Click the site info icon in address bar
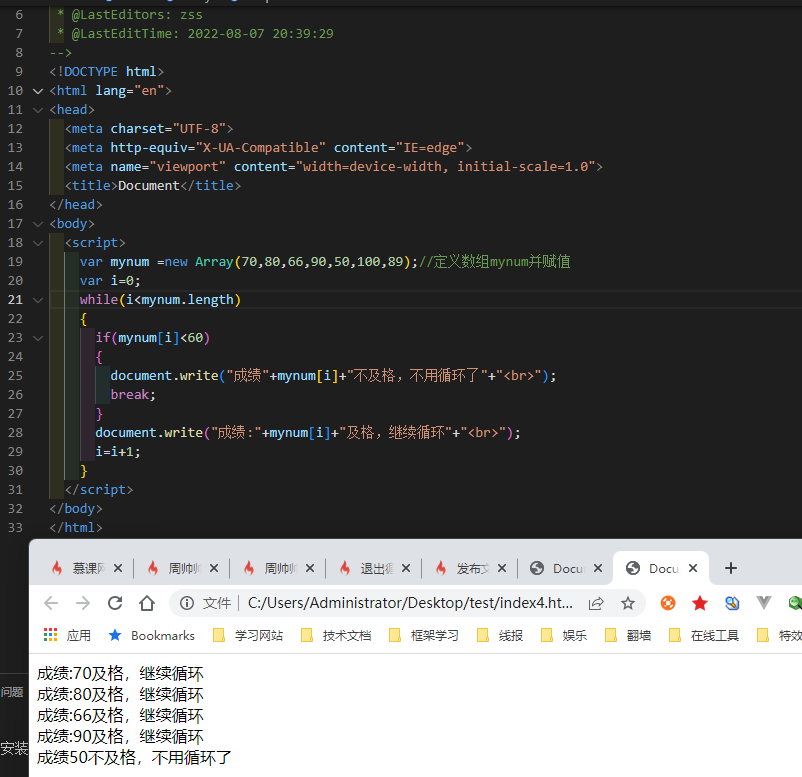The width and height of the screenshot is (802, 777). click(x=185, y=603)
